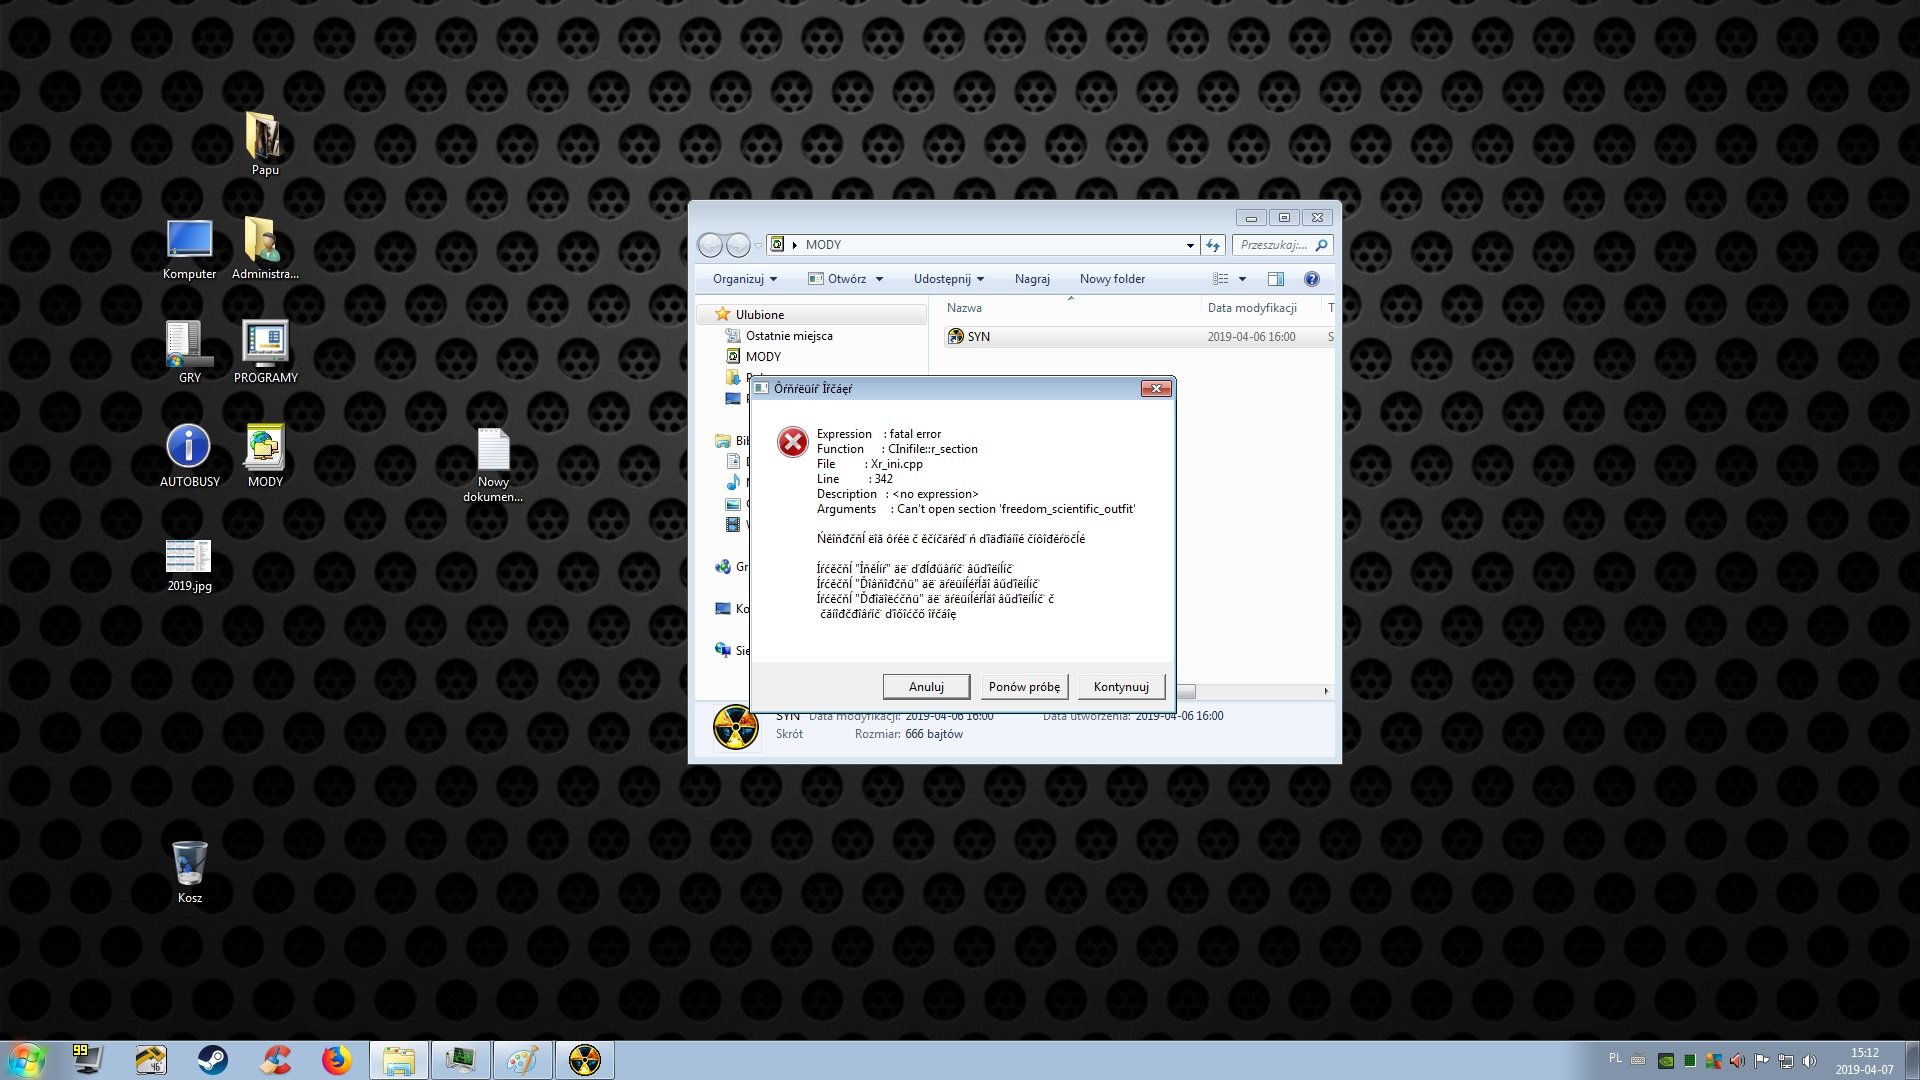Click the NVIDIA tray icon
1920x1080 pixels.
coord(1666,1061)
